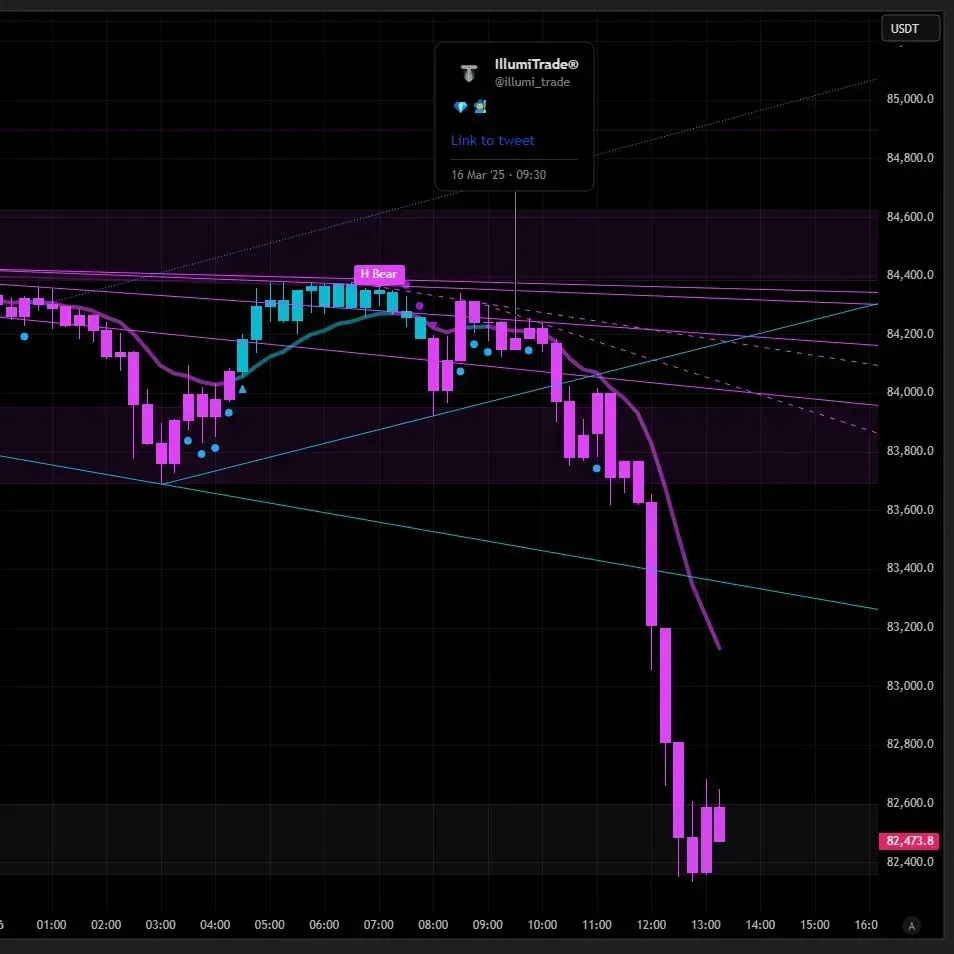Click the 06:00 time axis label
The height and width of the screenshot is (954, 954).
point(324,925)
